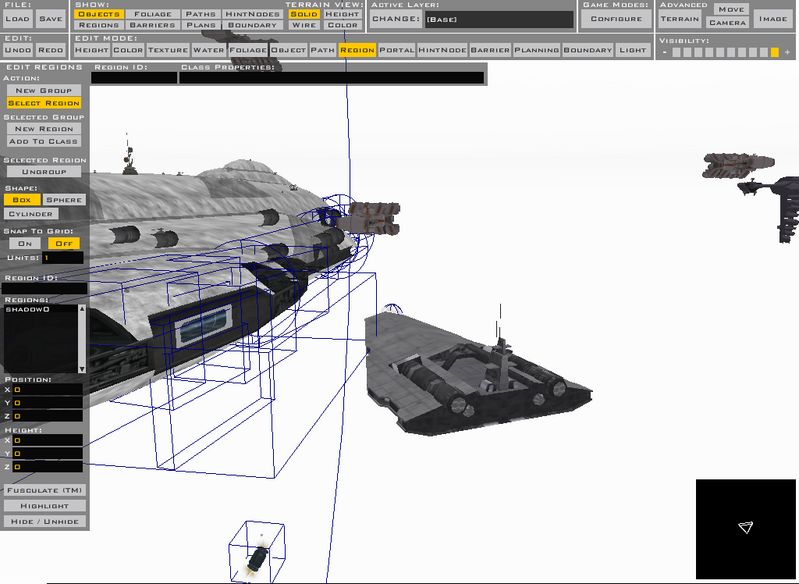Viewport: 799px width, 584px height.
Task: Select the first visibility square beside minus
Action: 676,52
